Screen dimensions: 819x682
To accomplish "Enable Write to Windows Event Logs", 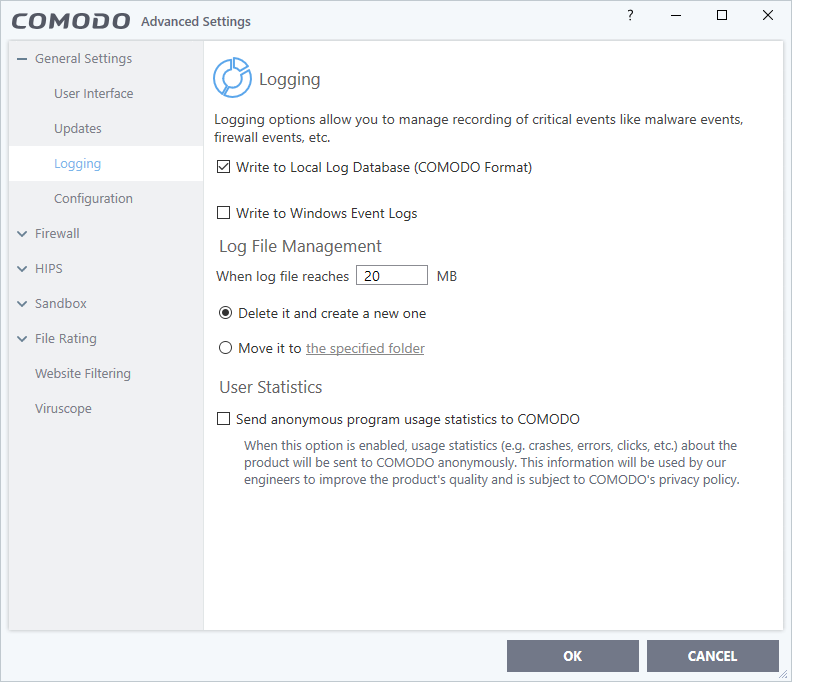I will [x=224, y=213].
